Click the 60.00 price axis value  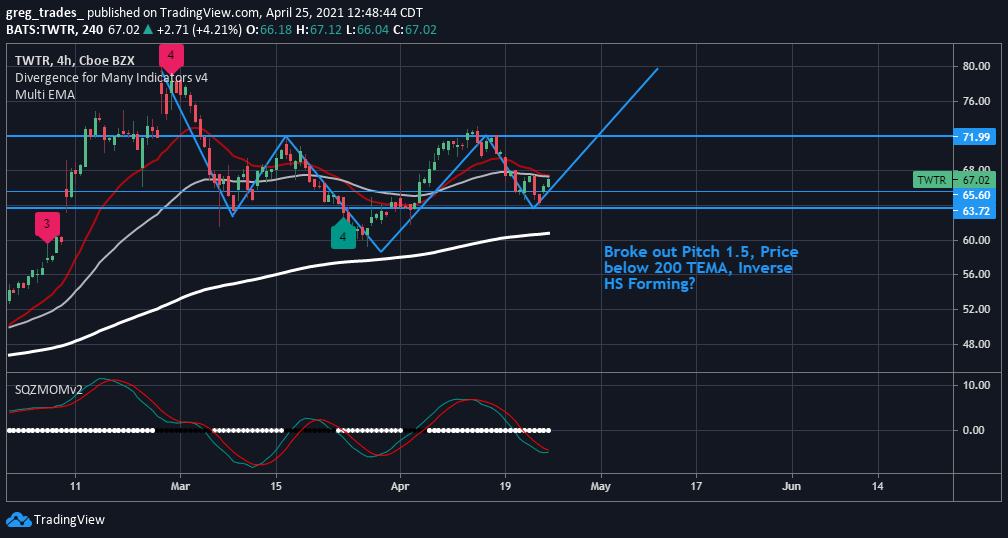tap(975, 240)
